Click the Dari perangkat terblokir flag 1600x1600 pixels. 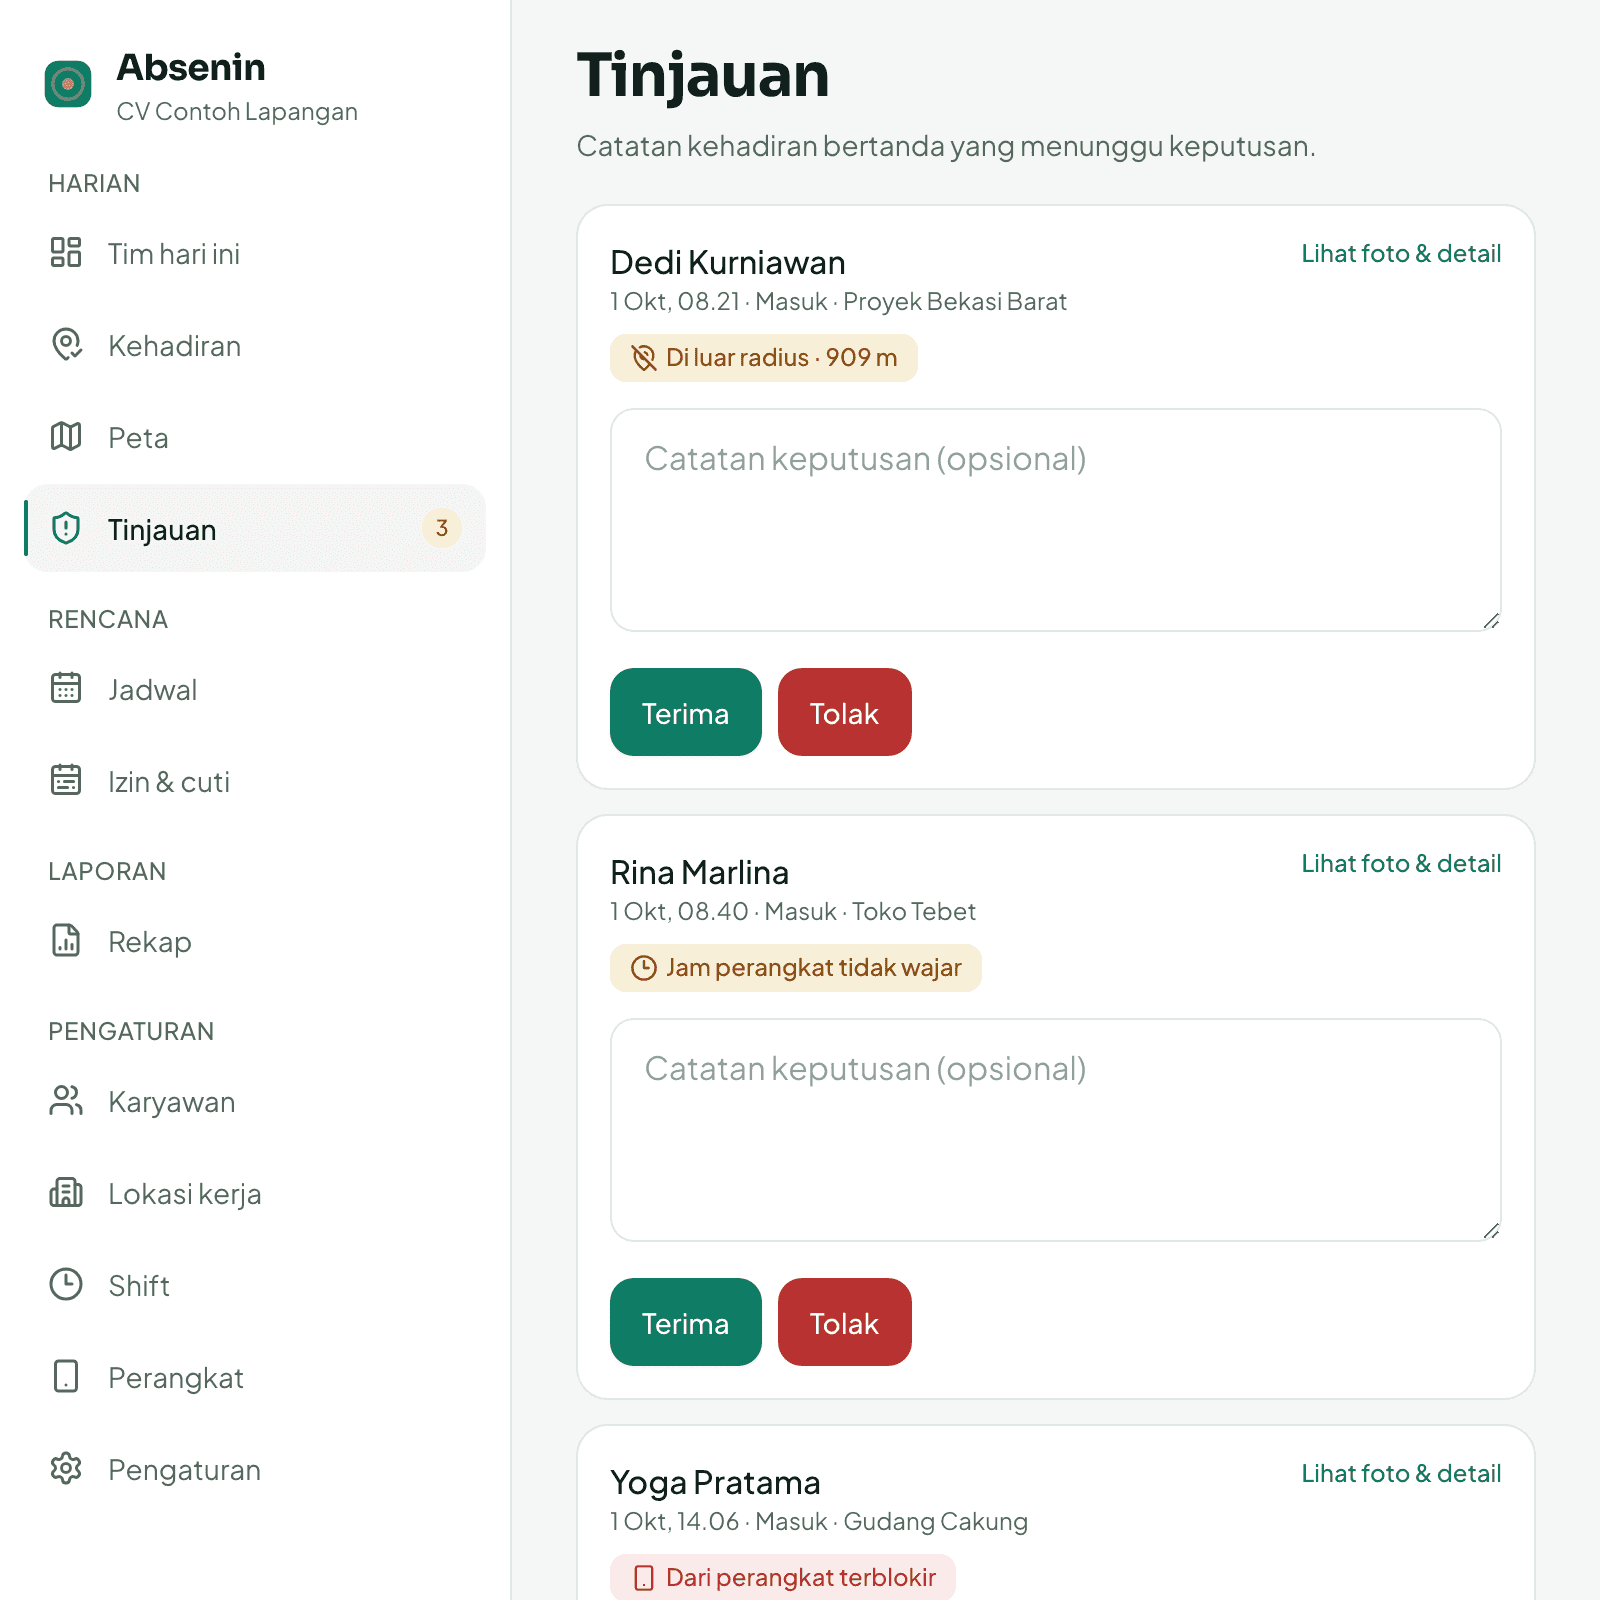(x=783, y=1578)
